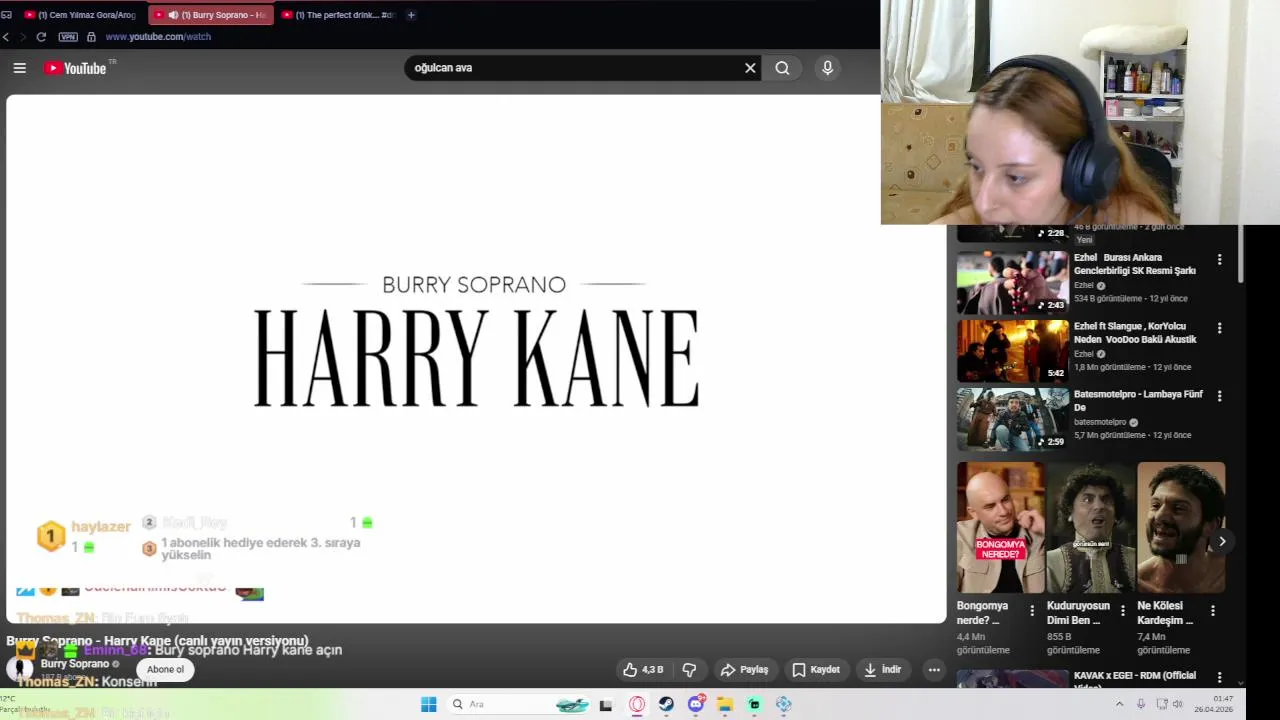1280x720 pixels.
Task: Open options for Bongomya nerde short
Action: coord(1032,610)
